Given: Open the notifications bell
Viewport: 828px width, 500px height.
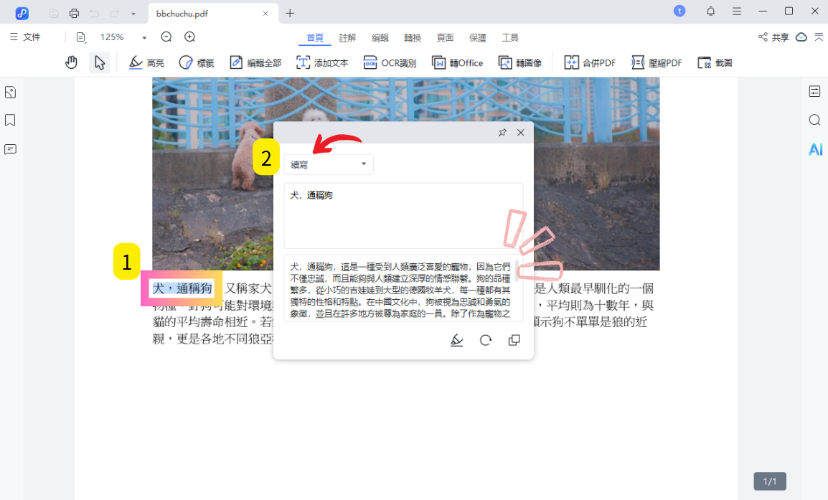Looking at the screenshot, I should pyautogui.click(x=711, y=11).
